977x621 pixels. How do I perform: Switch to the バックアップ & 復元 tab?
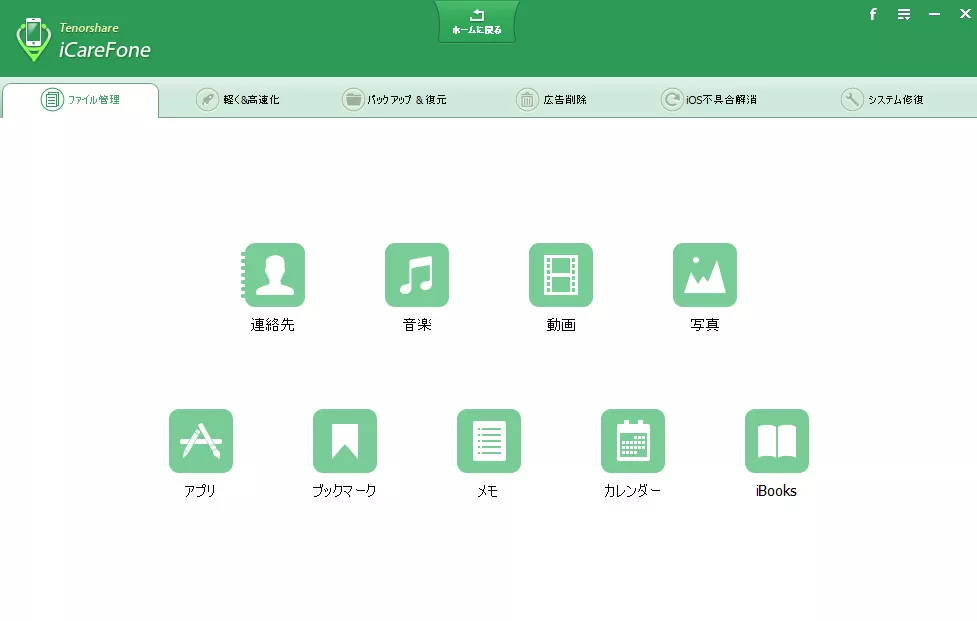pyautogui.click(x=394, y=100)
